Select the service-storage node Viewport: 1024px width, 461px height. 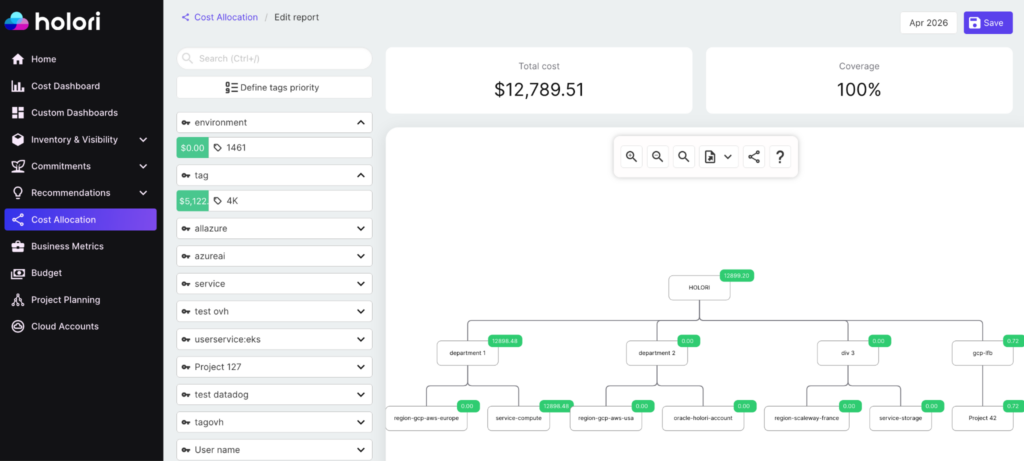tap(900, 419)
